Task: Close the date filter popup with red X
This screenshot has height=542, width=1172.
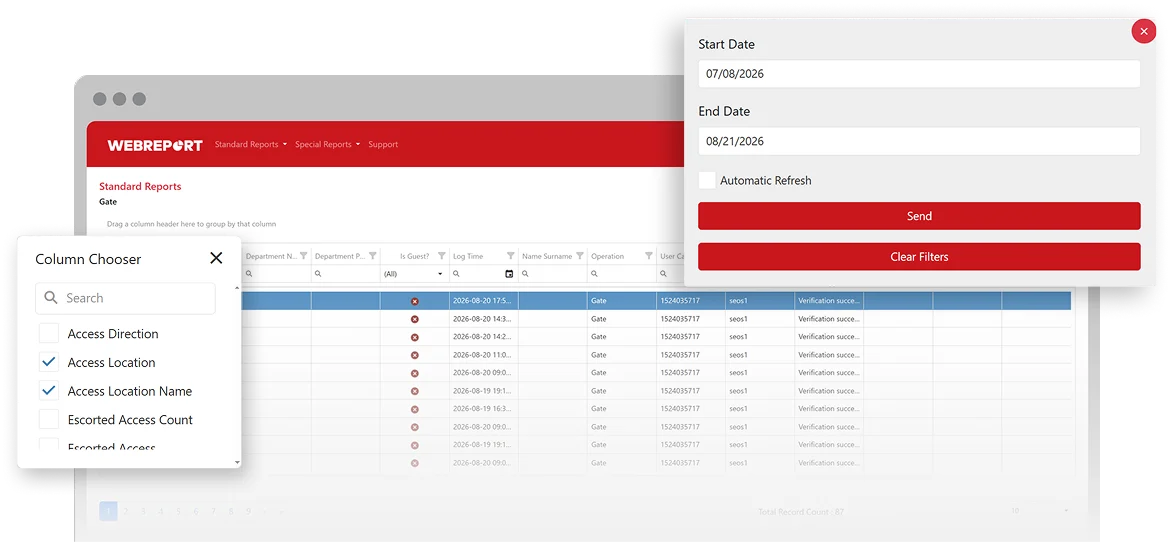Action: (x=1144, y=31)
